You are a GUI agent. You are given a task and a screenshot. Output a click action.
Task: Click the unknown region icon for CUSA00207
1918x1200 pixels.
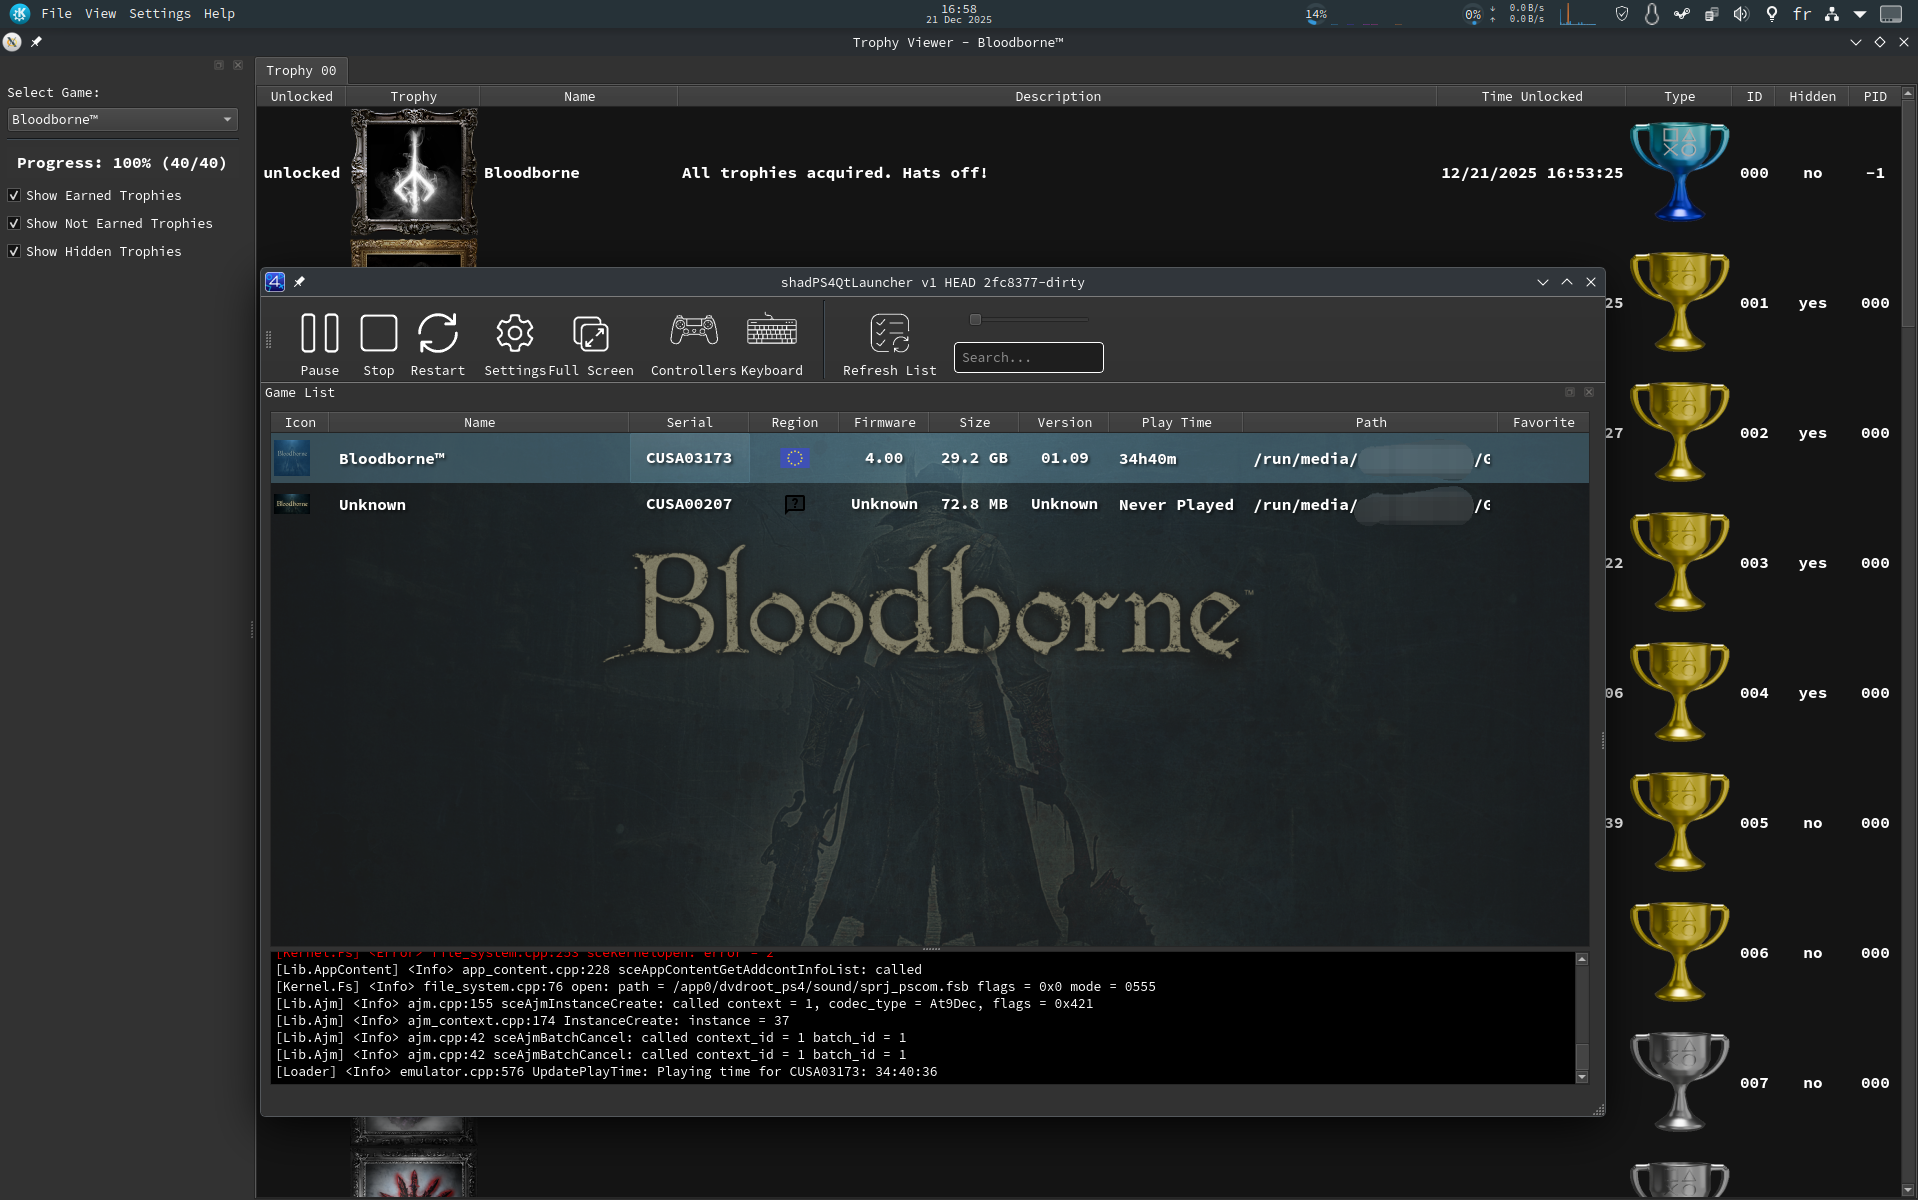794,504
